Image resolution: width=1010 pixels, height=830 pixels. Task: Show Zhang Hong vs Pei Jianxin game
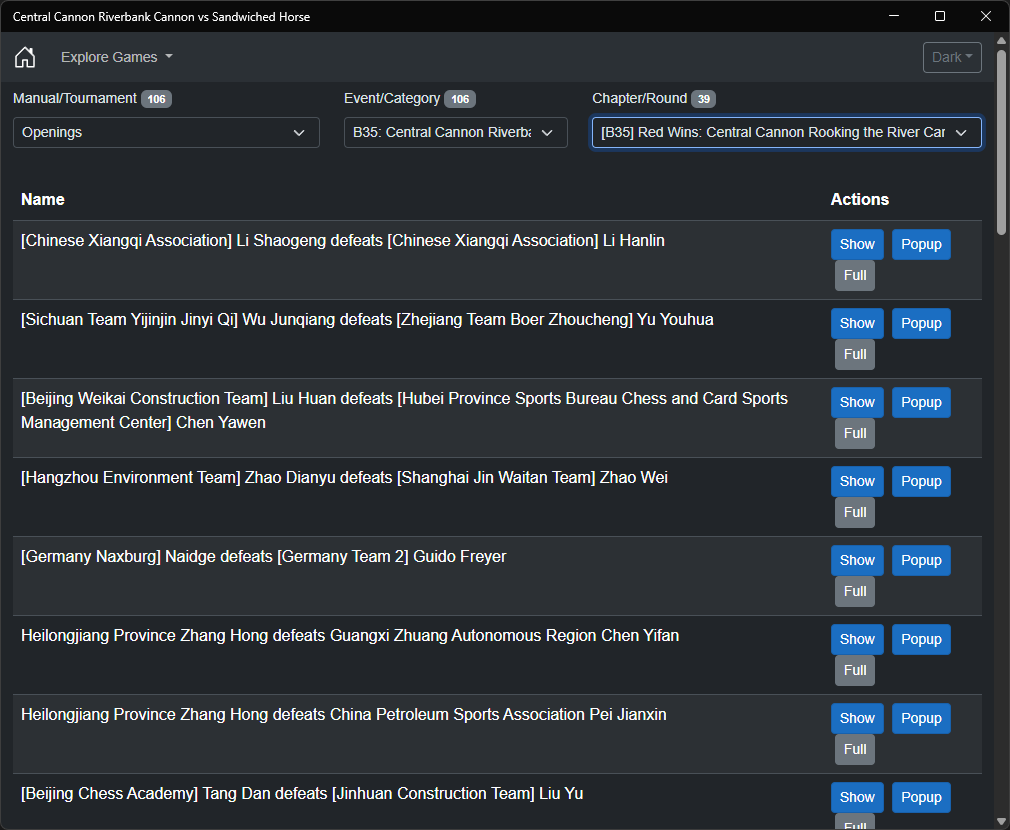857,718
